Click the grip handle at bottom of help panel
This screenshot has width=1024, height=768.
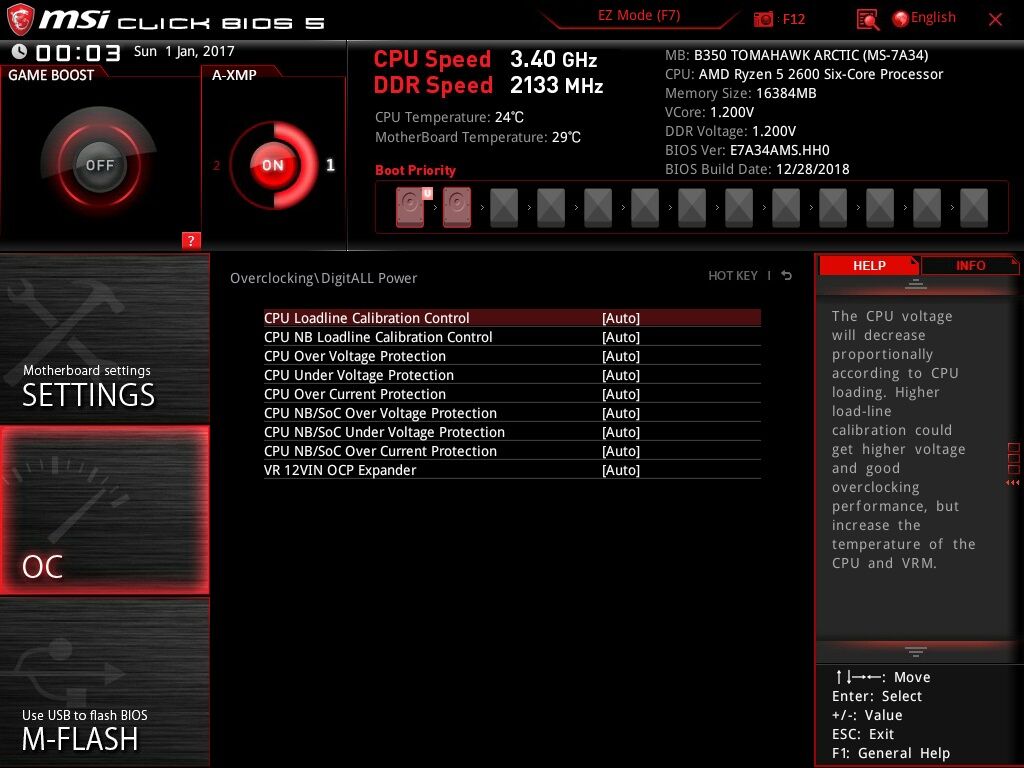[x=916, y=651]
